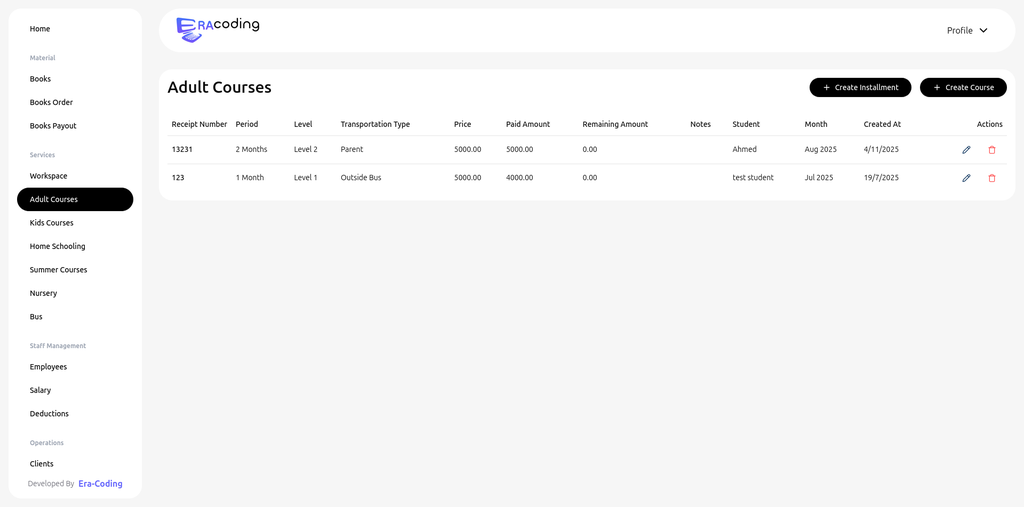
Task: Open the Home Schooling page
Action: [x=57, y=246]
